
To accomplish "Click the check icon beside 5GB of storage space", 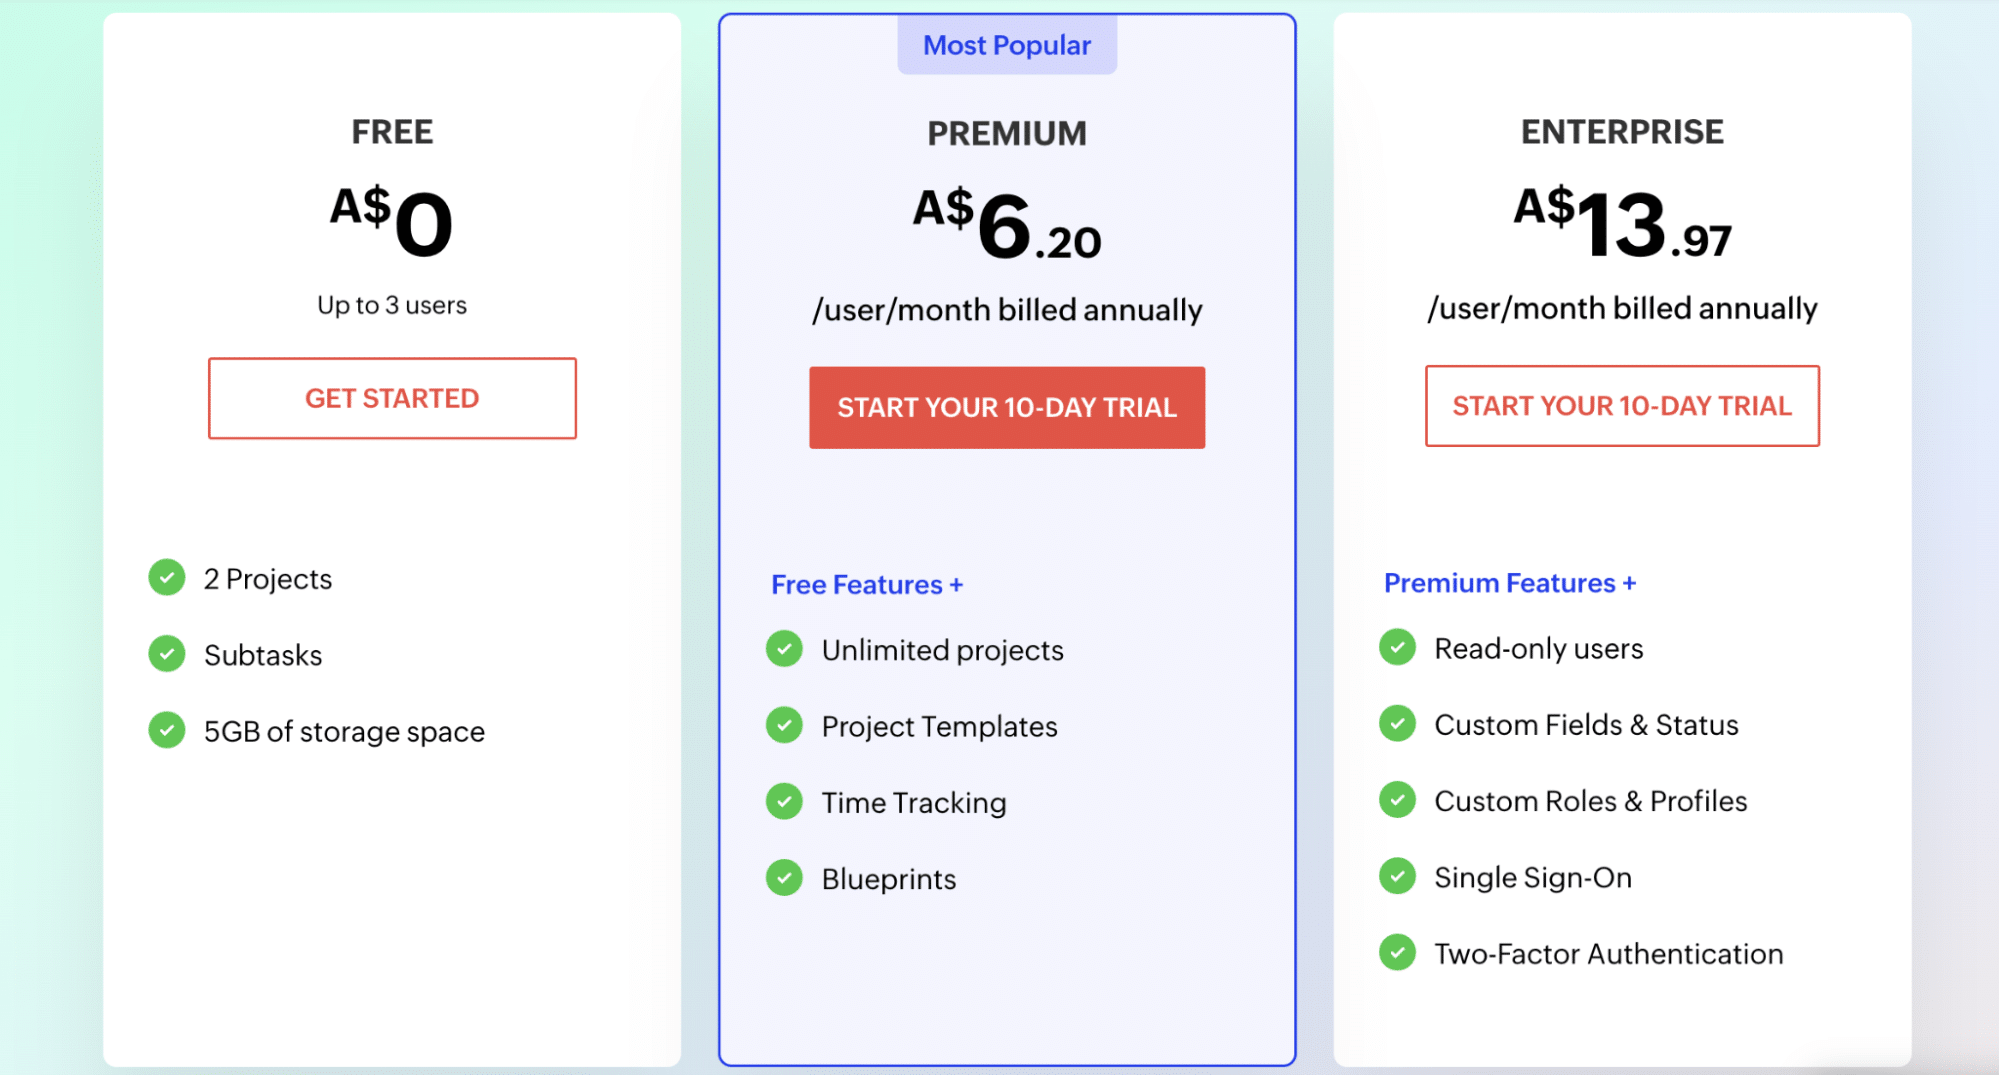I will click(167, 730).
